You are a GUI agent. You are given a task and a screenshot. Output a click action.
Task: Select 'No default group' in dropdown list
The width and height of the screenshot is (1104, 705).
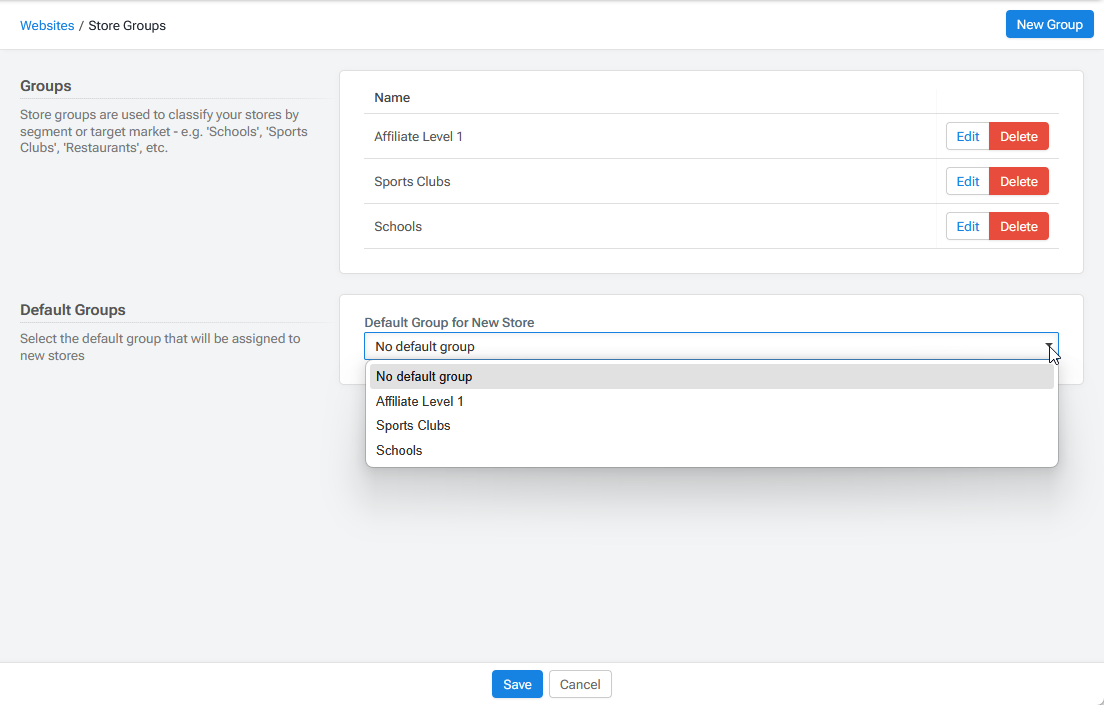tap(424, 377)
